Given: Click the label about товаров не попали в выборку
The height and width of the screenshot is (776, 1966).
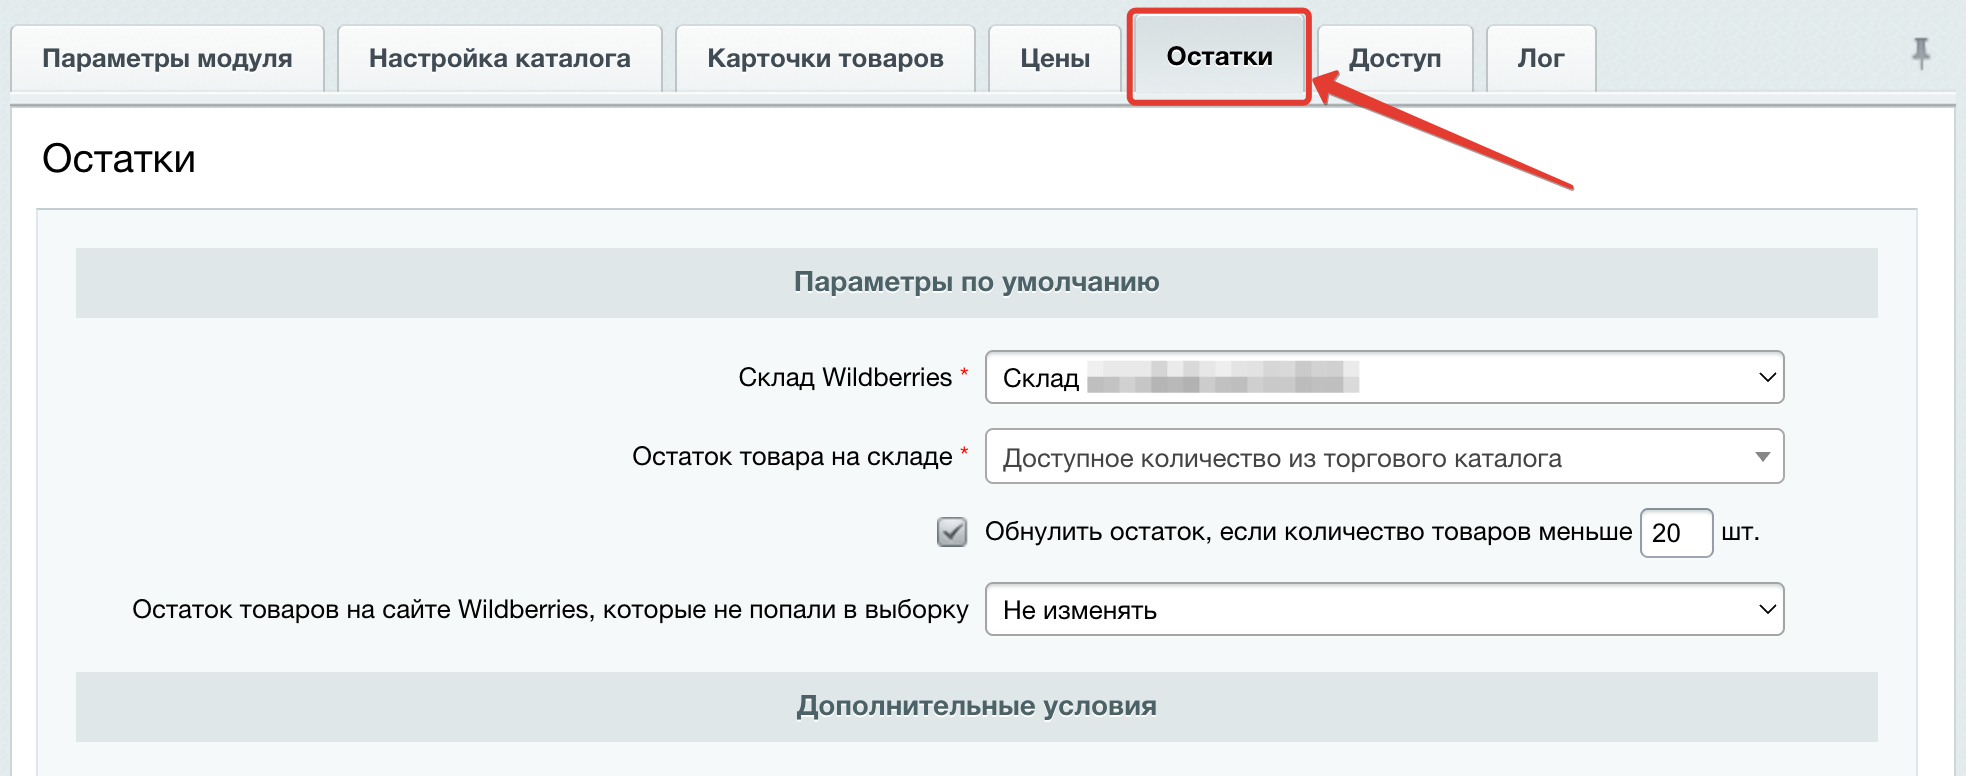Looking at the screenshot, I should 550,610.
